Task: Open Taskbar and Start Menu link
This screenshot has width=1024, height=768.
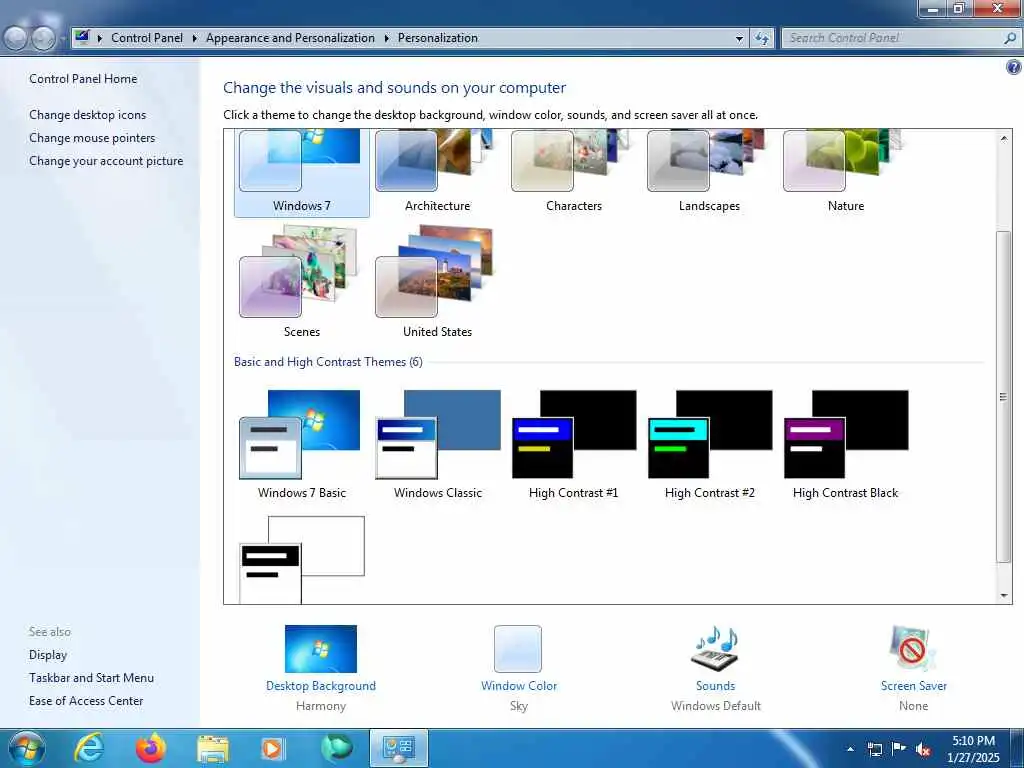Action: (91, 678)
